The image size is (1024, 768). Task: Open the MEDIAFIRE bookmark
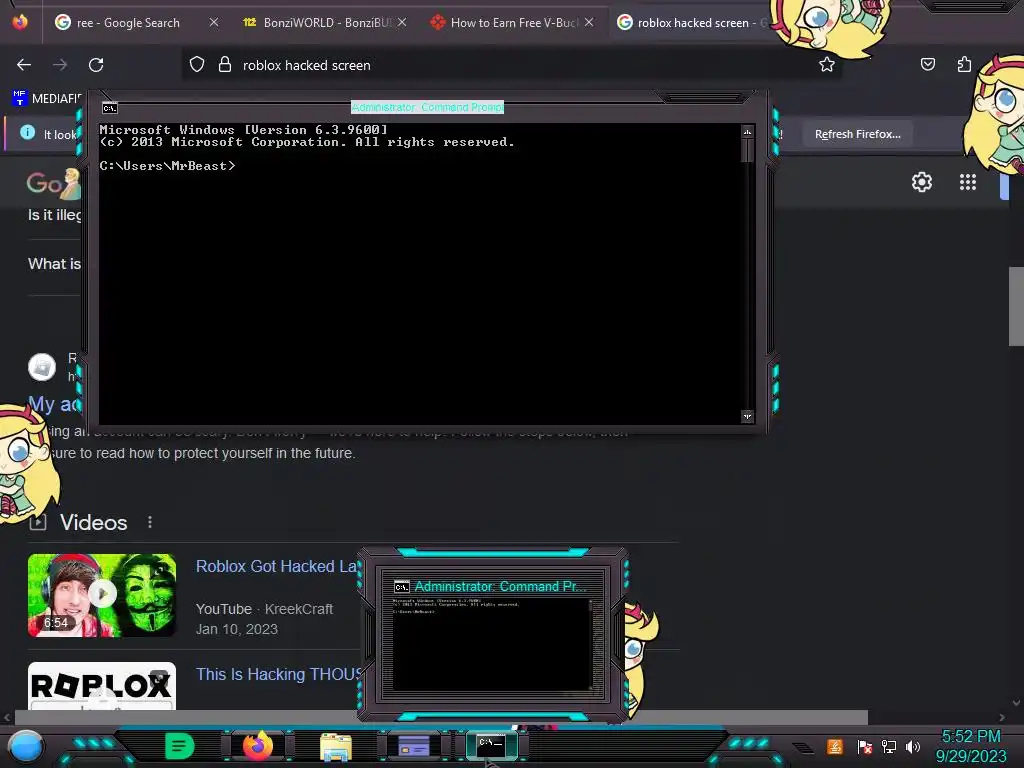pyautogui.click(x=47, y=99)
